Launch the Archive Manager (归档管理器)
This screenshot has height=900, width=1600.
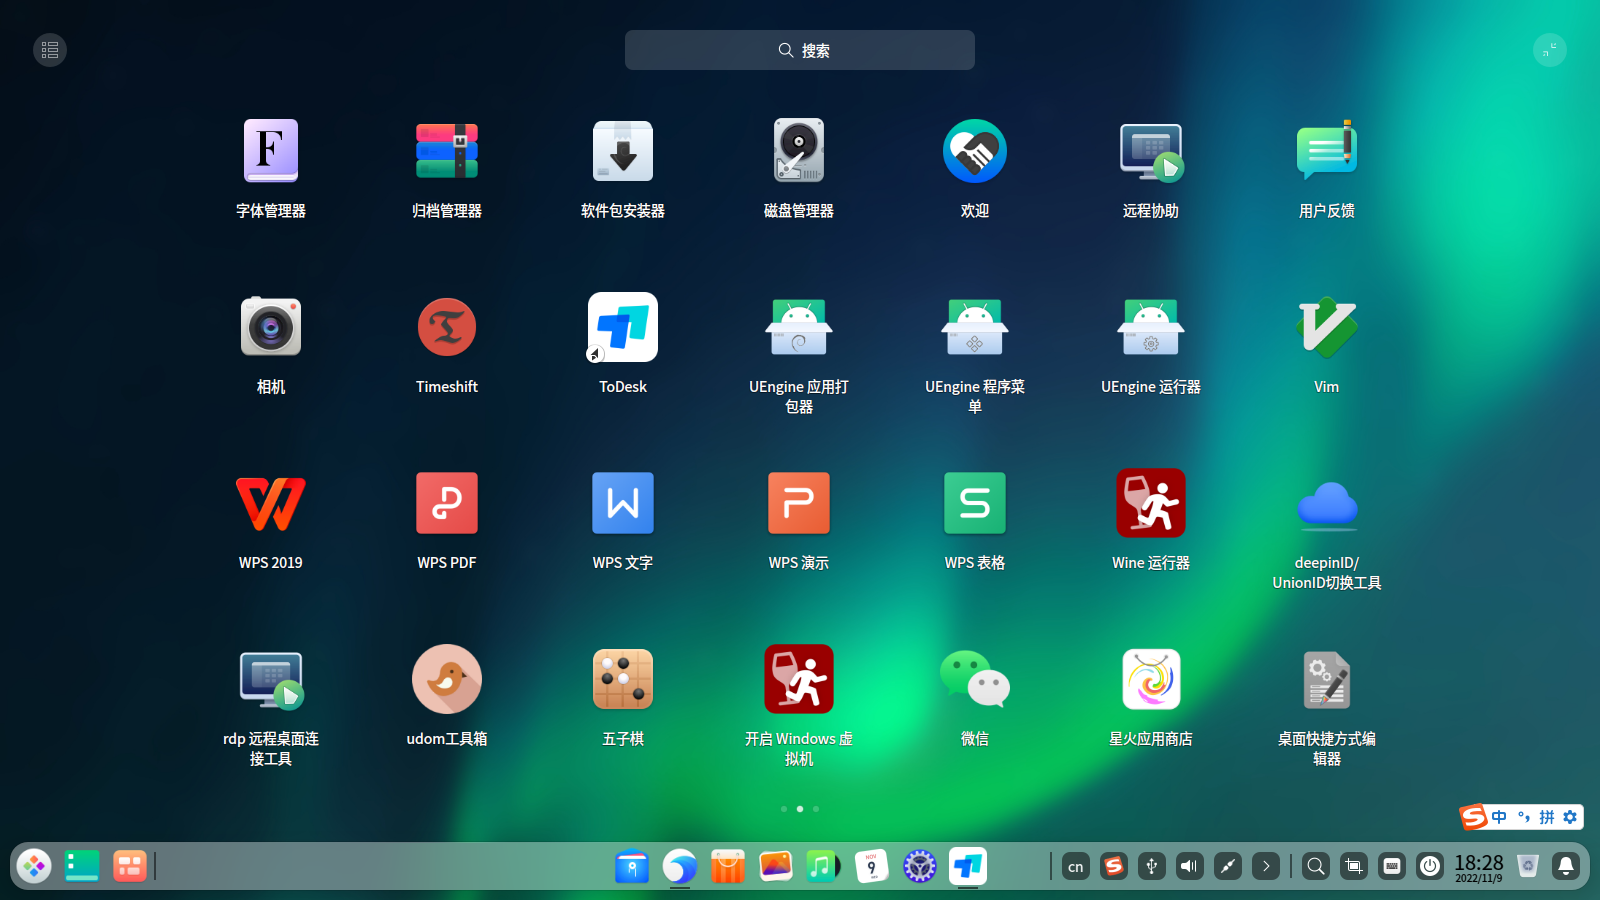tap(447, 151)
